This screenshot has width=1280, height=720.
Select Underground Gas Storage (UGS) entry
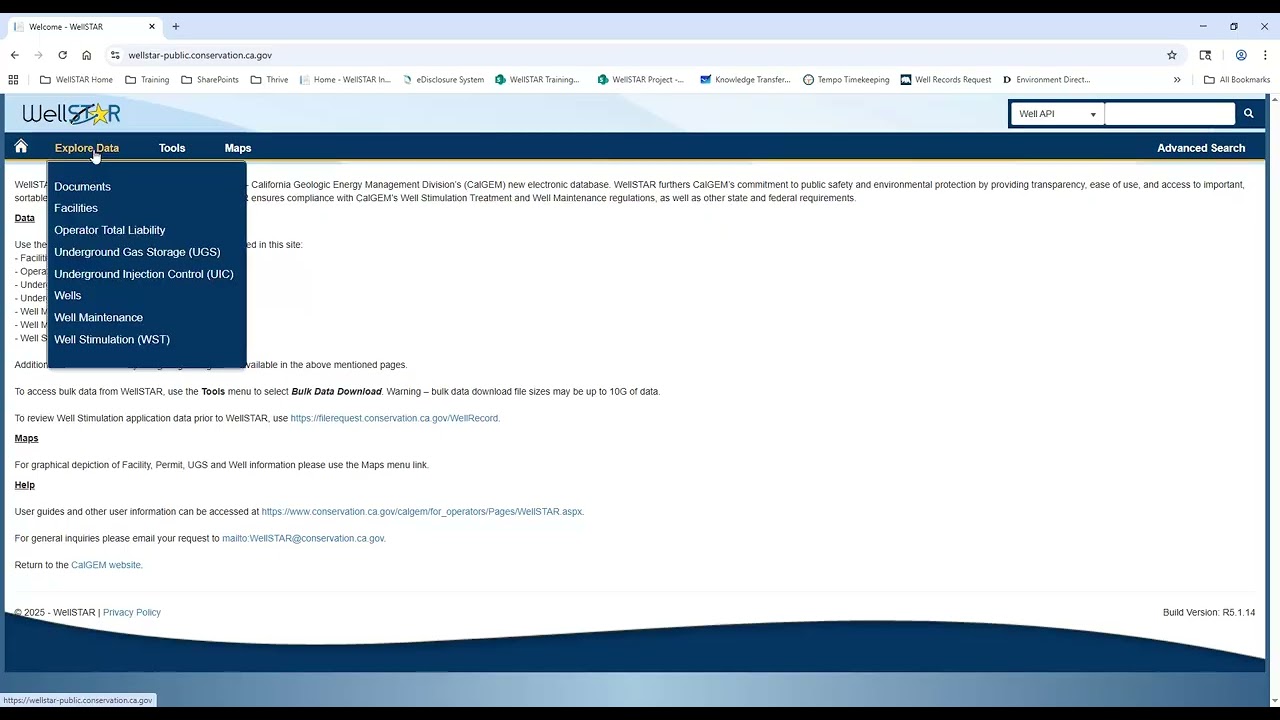tap(137, 252)
